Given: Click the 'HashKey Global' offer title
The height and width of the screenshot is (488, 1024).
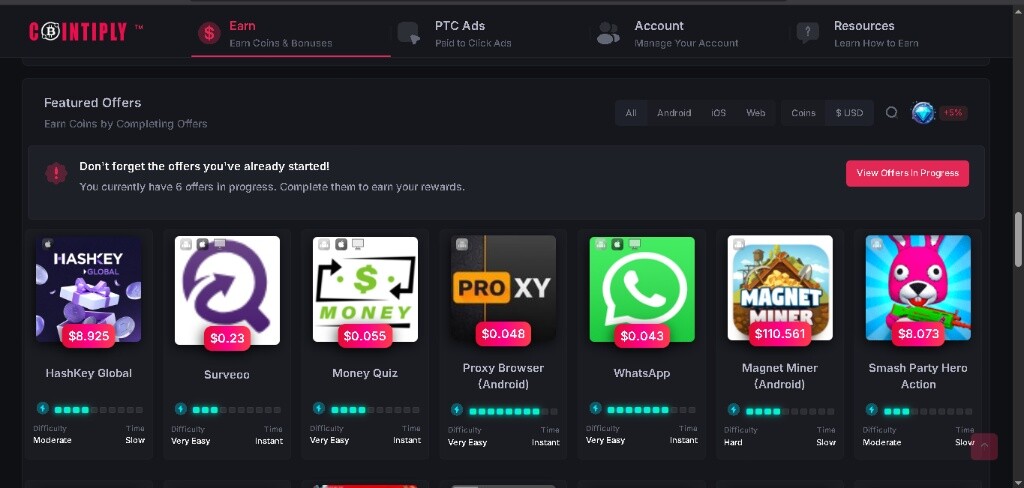Looking at the screenshot, I should (89, 373).
